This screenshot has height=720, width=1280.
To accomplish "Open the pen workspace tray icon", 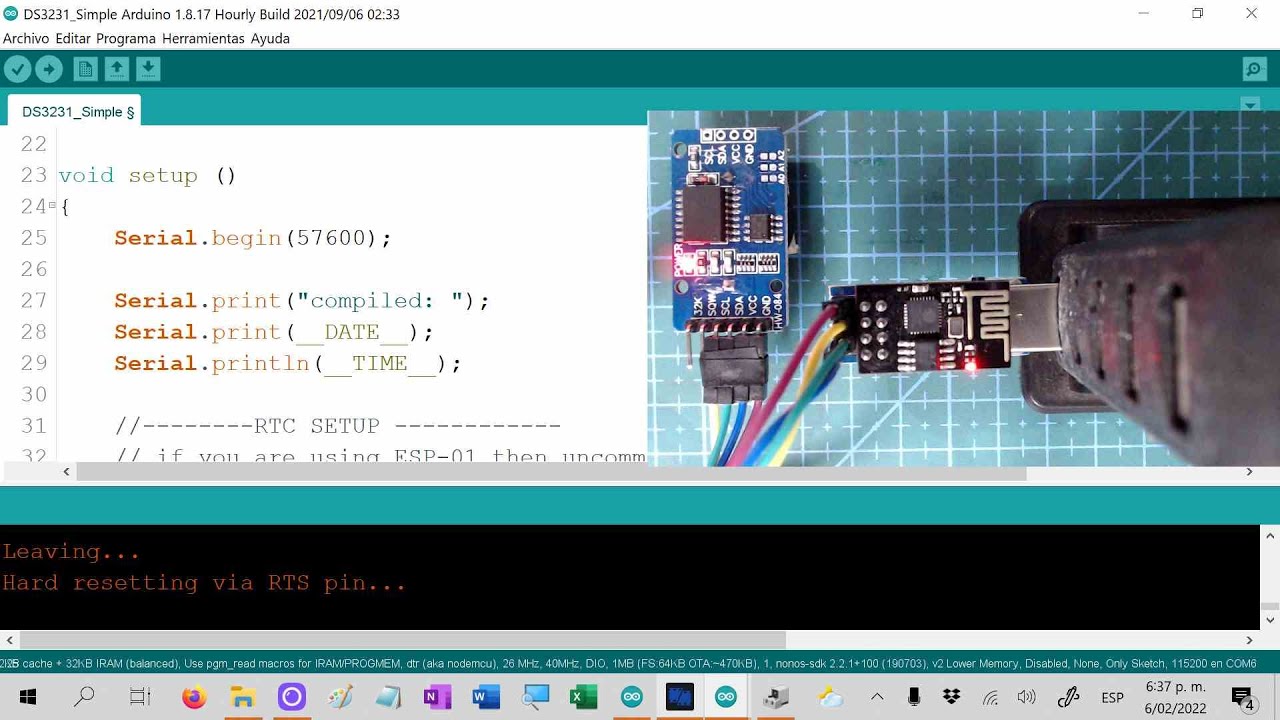I will coord(1069,697).
